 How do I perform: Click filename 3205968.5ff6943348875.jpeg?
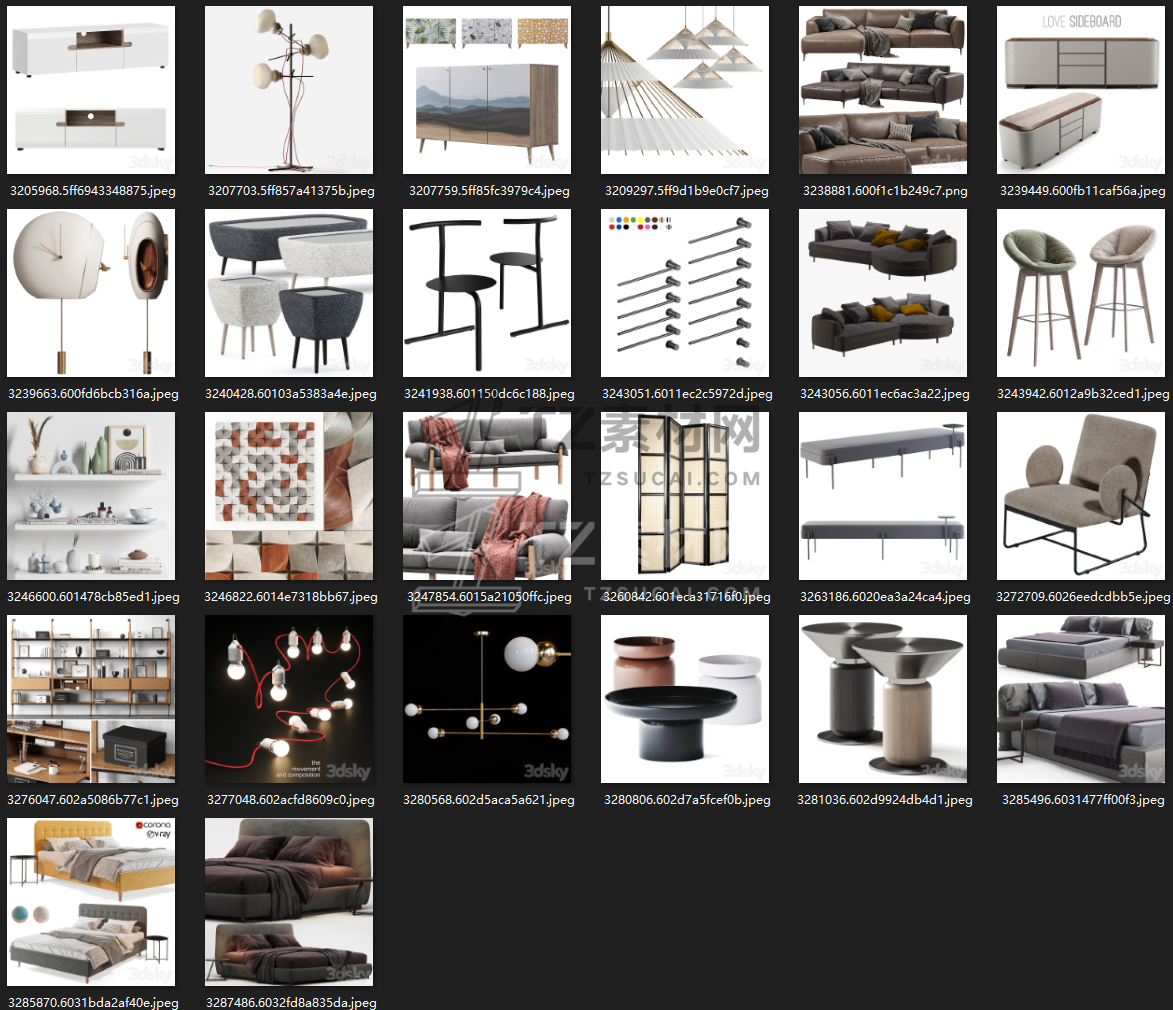click(x=93, y=191)
